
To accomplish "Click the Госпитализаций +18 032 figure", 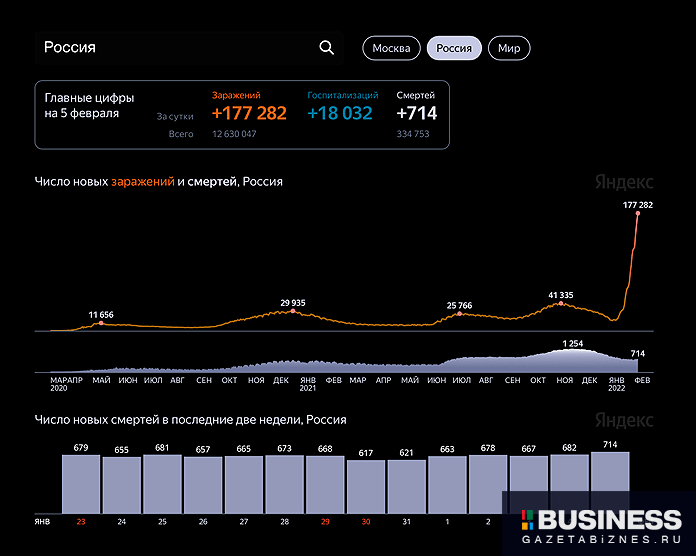I will [x=340, y=113].
